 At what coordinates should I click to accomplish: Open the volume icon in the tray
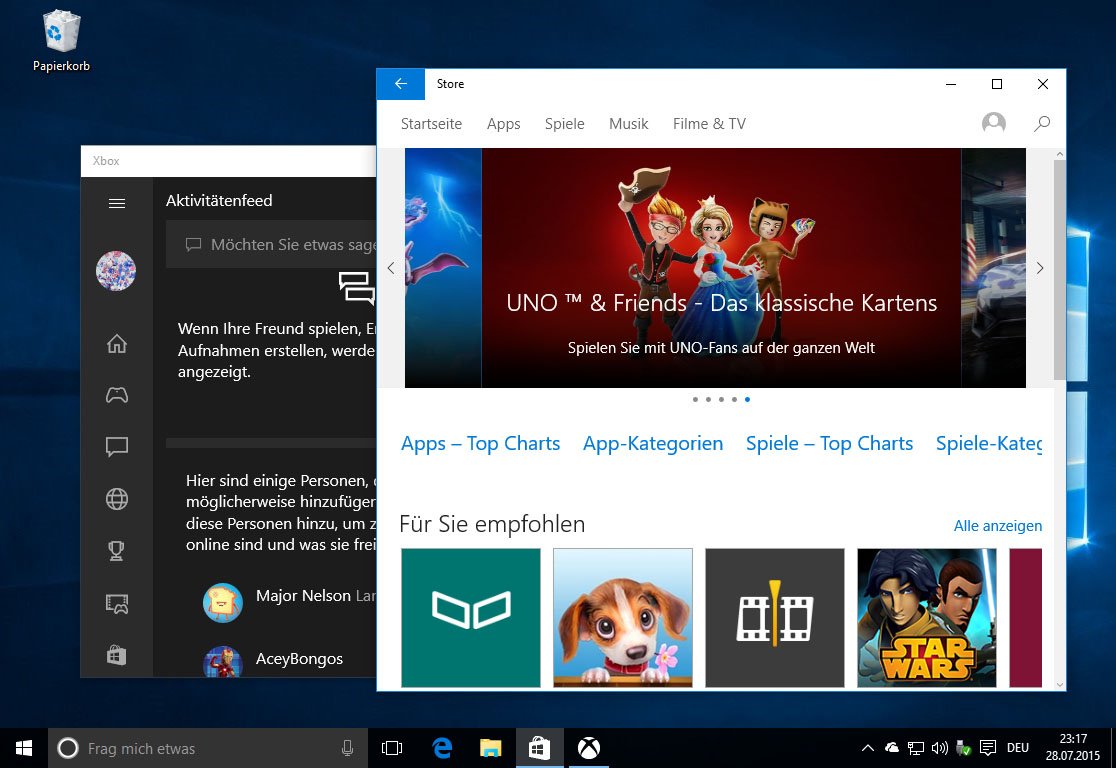[939, 748]
